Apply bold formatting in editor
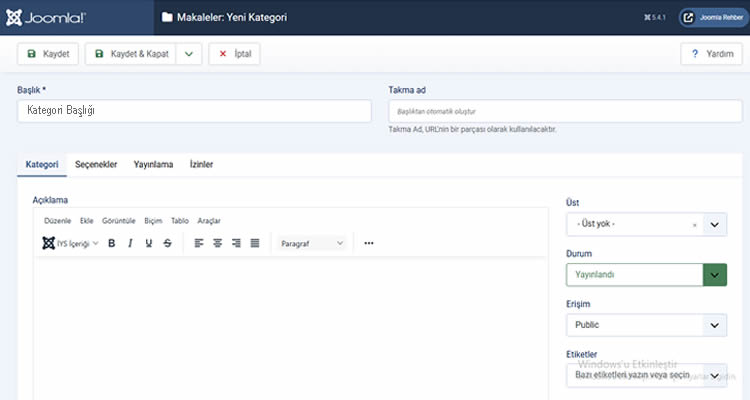Viewport: 750px width, 400px height. pos(111,243)
